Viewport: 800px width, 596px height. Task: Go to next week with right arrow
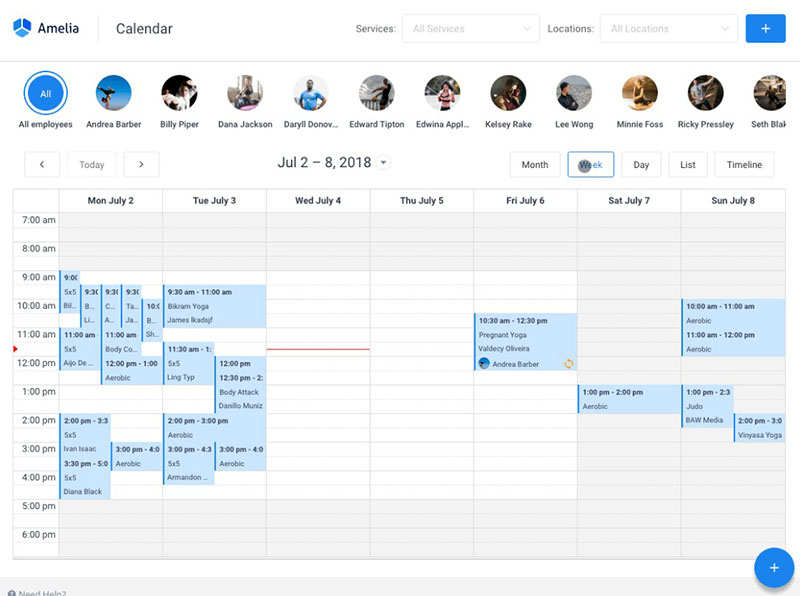pyautogui.click(x=141, y=165)
